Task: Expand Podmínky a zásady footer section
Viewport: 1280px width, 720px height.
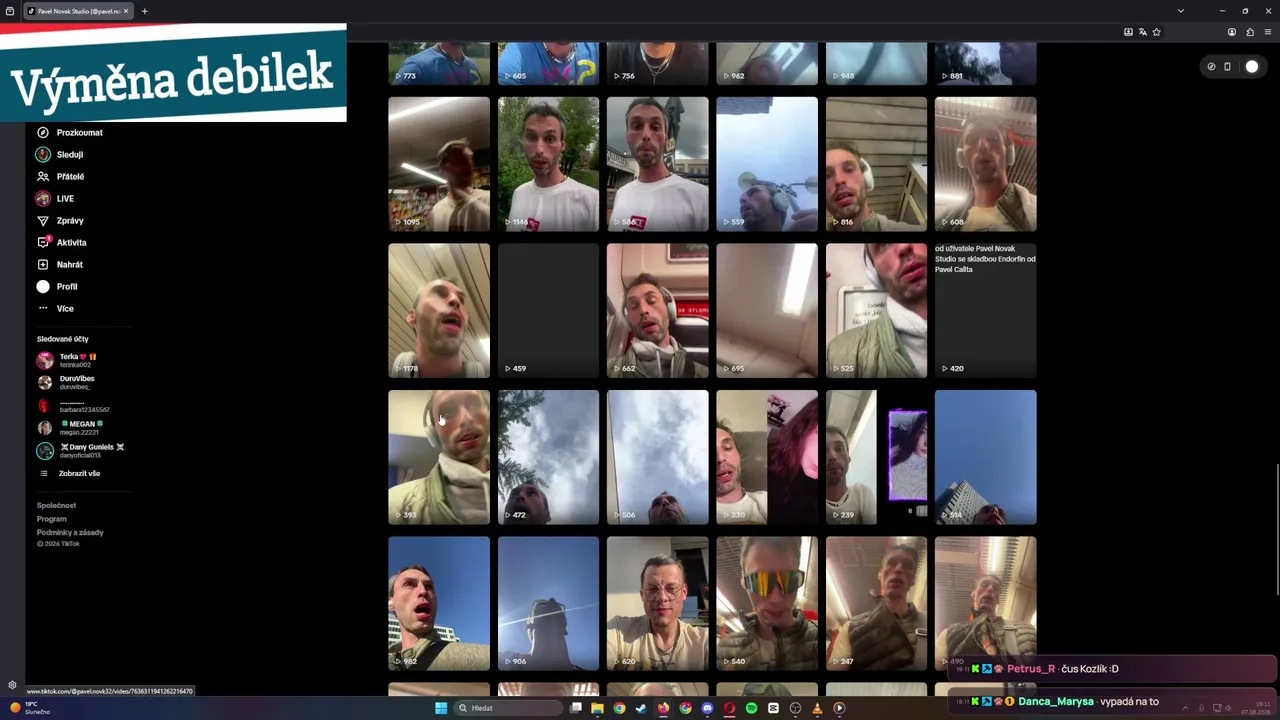Action: (70, 532)
